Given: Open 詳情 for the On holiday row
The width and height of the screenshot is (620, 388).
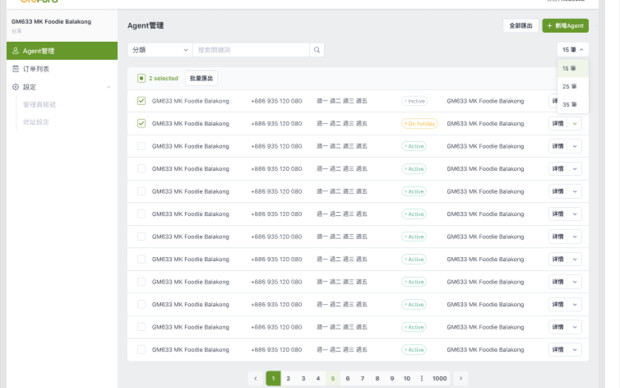Looking at the screenshot, I should pyautogui.click(x=558, y=124).
